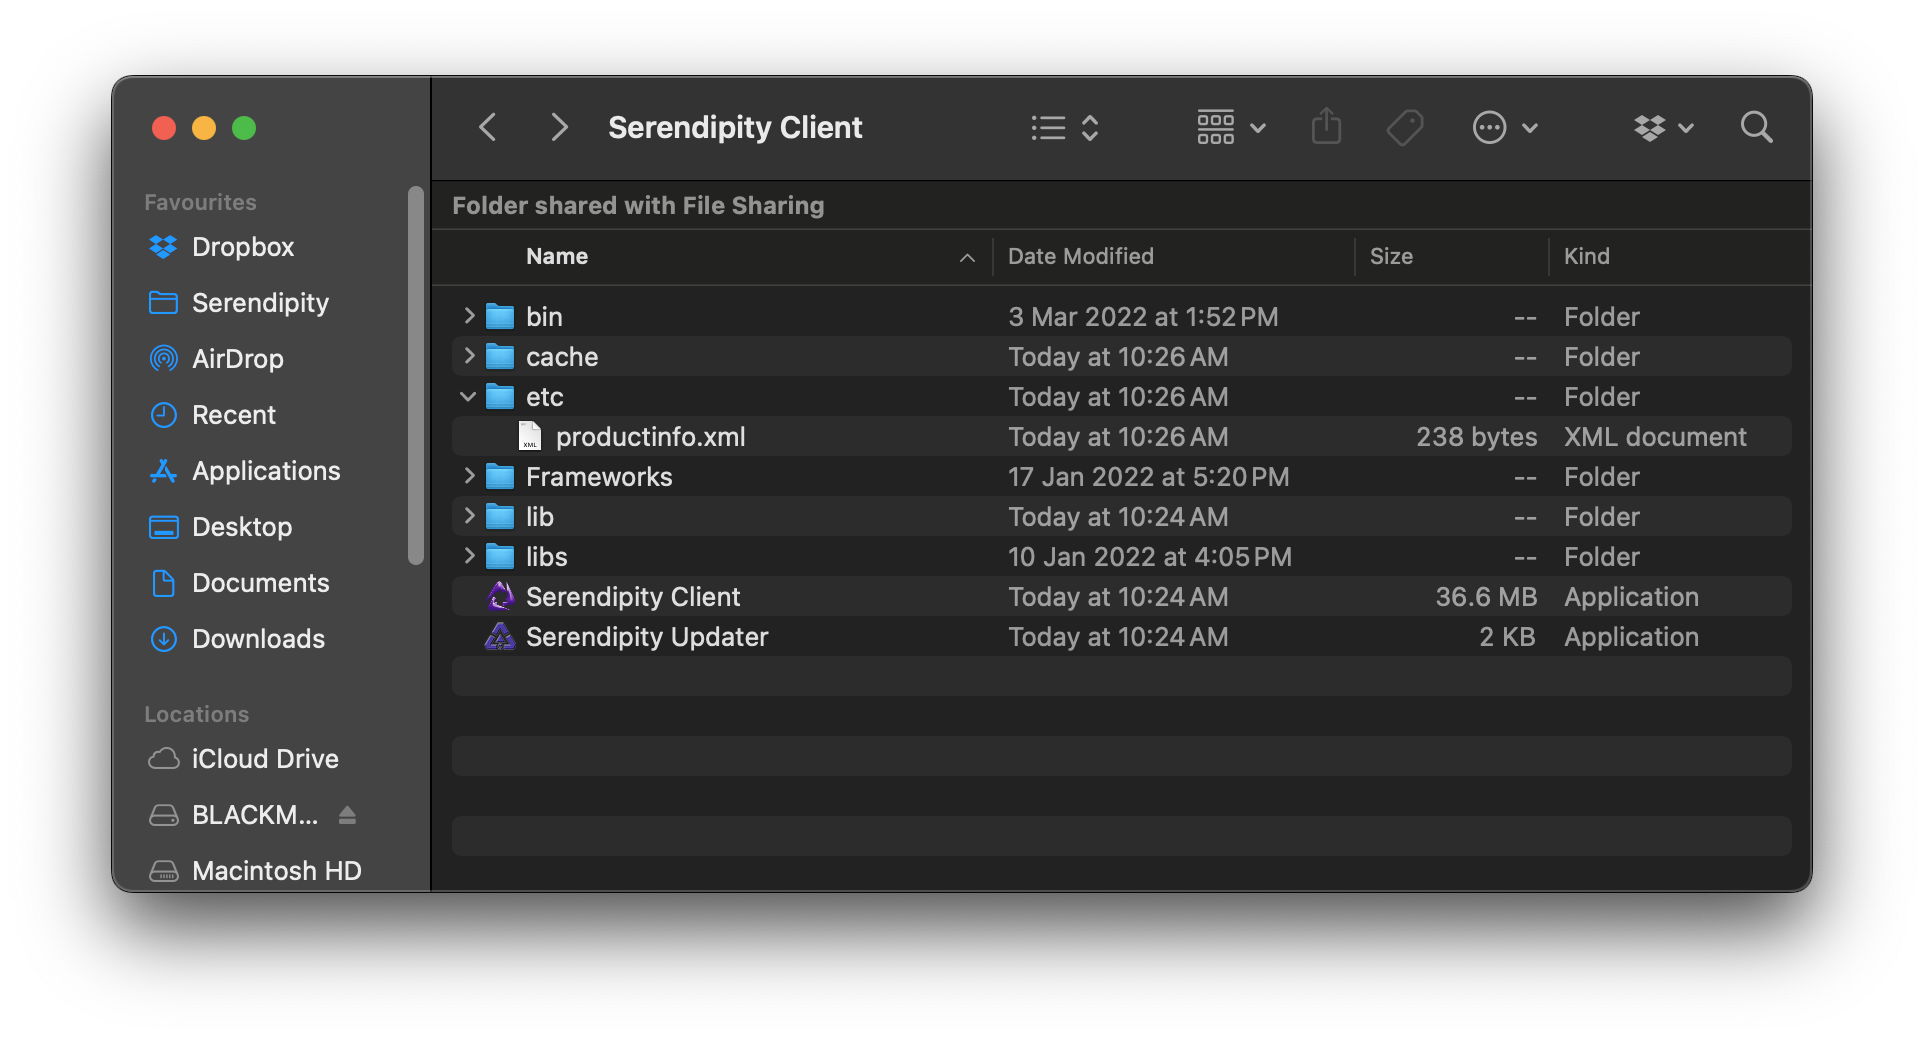1924x1040 pixels.
Task: Click the sidebar vertical scrollbar
Action: point(416,375)
